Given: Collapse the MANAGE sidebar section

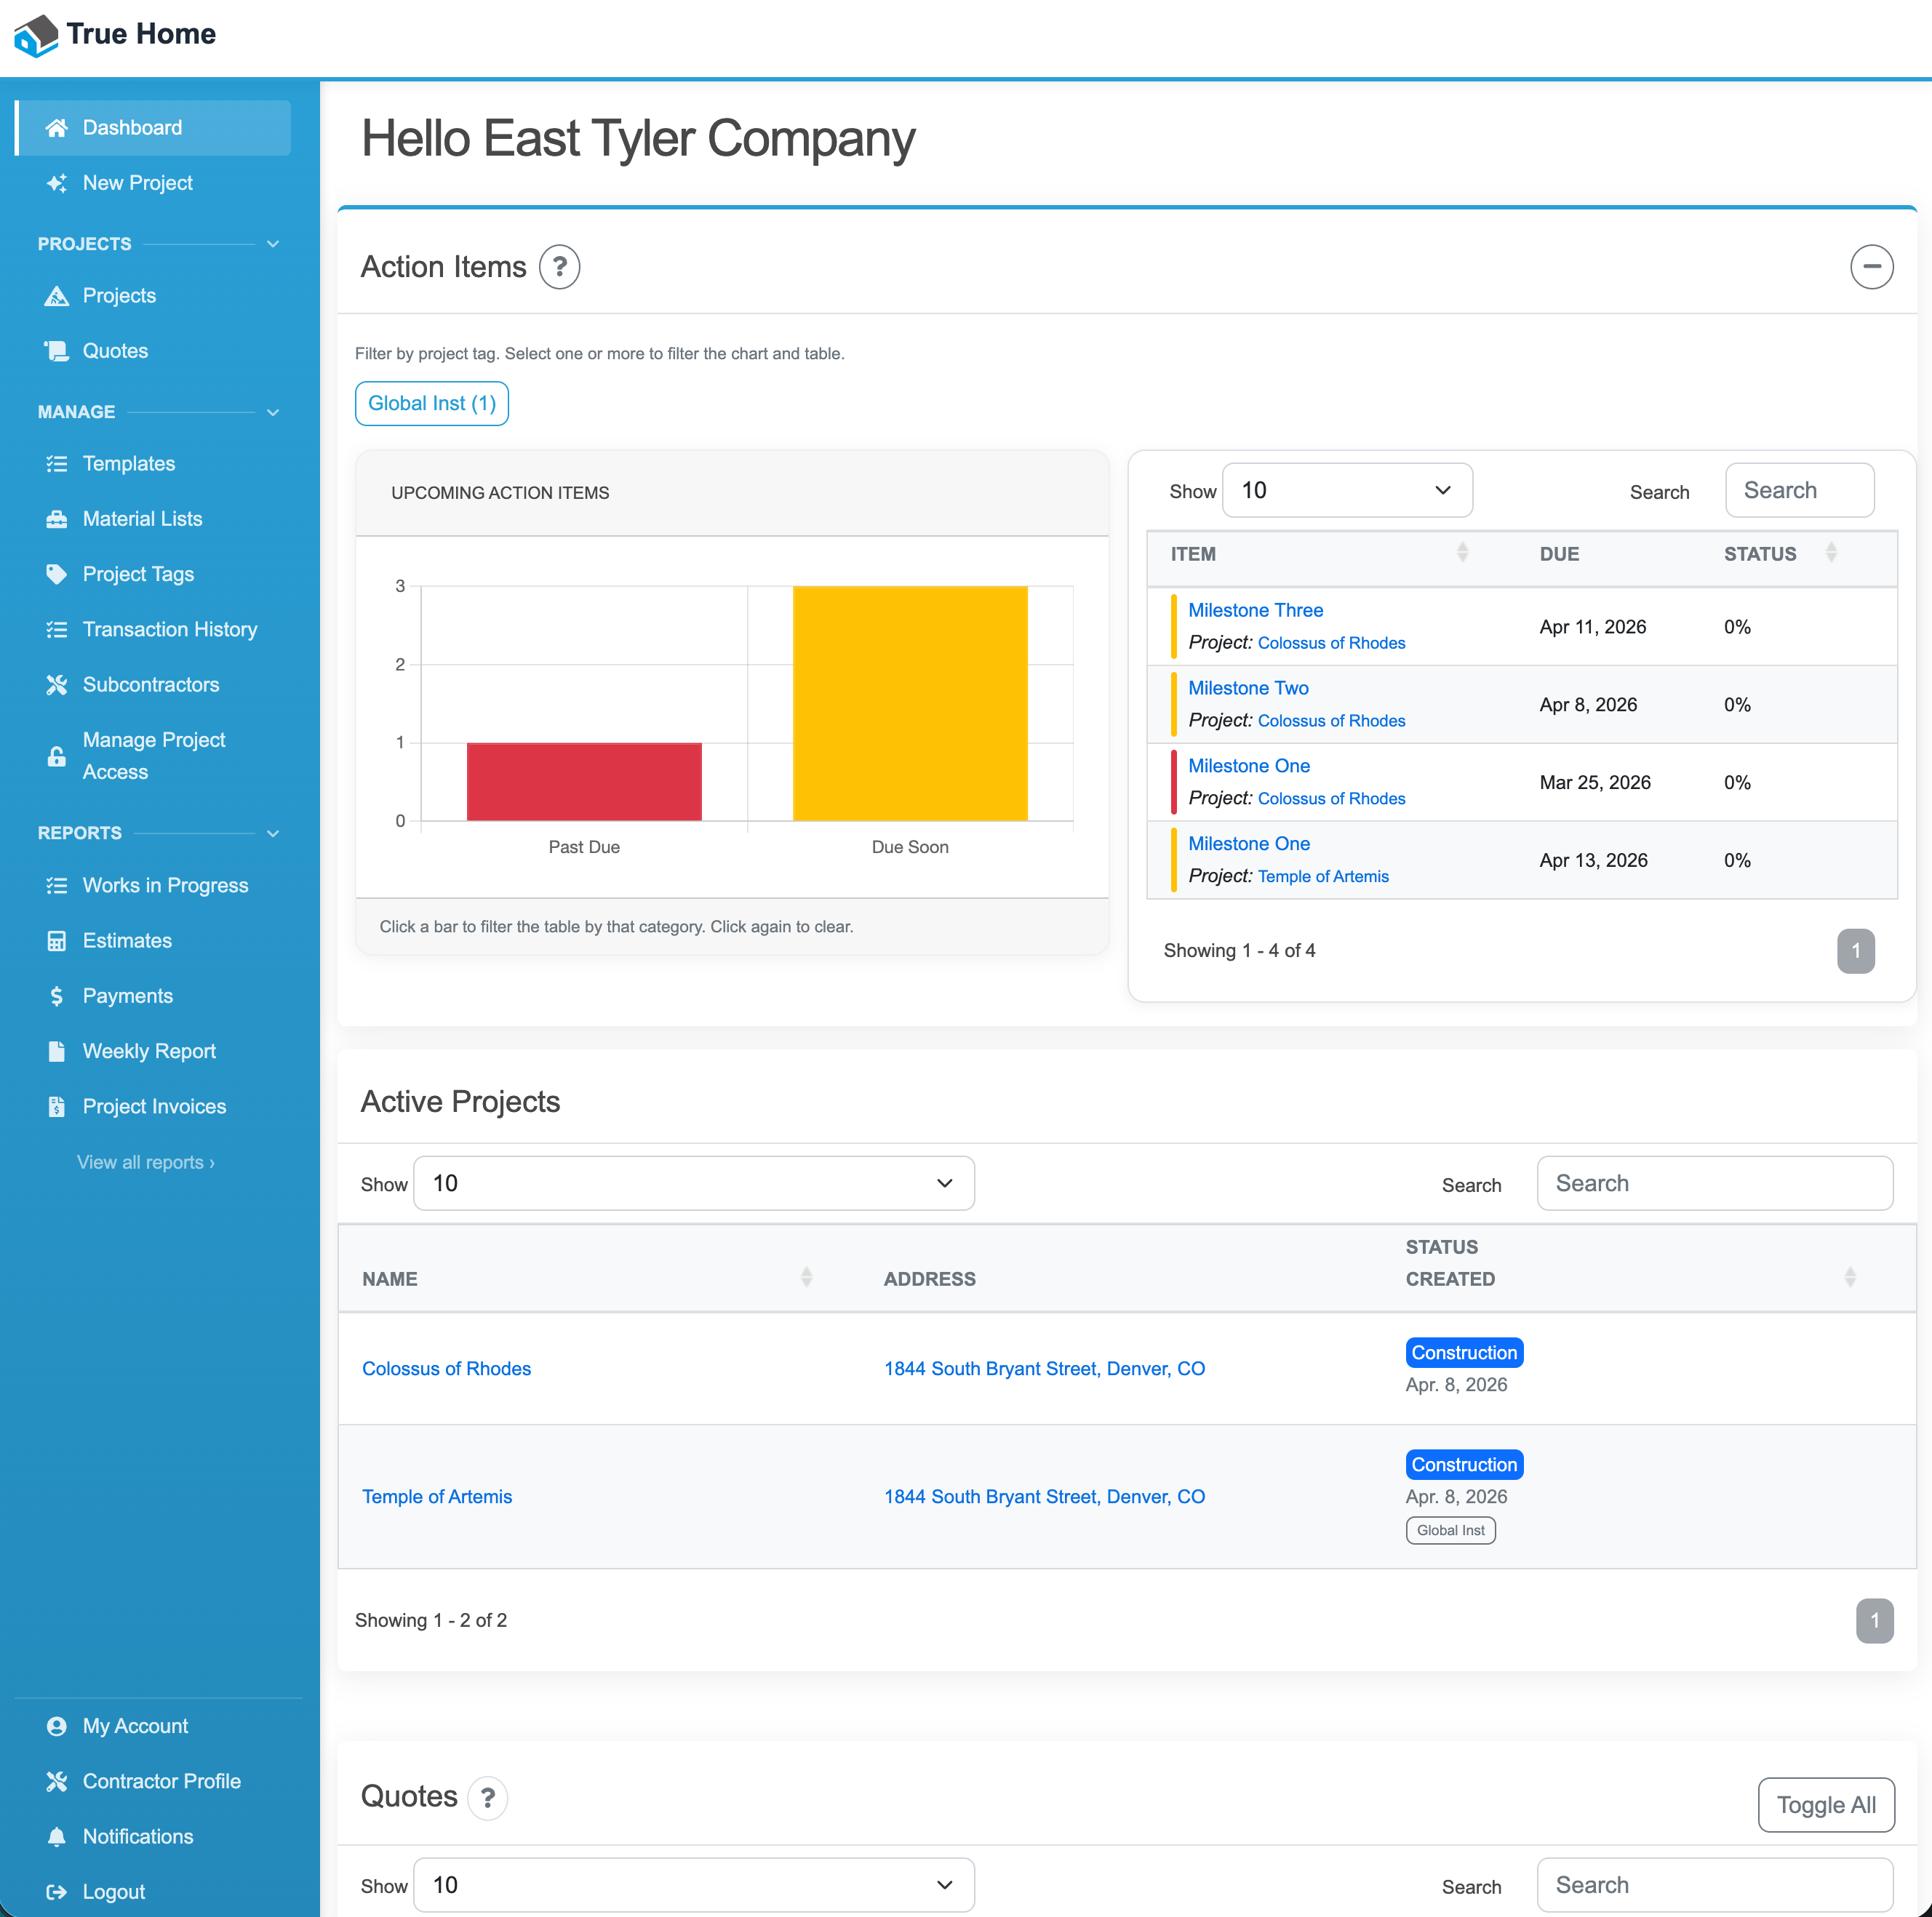Looking at the screenshot, I should [273, 412].
